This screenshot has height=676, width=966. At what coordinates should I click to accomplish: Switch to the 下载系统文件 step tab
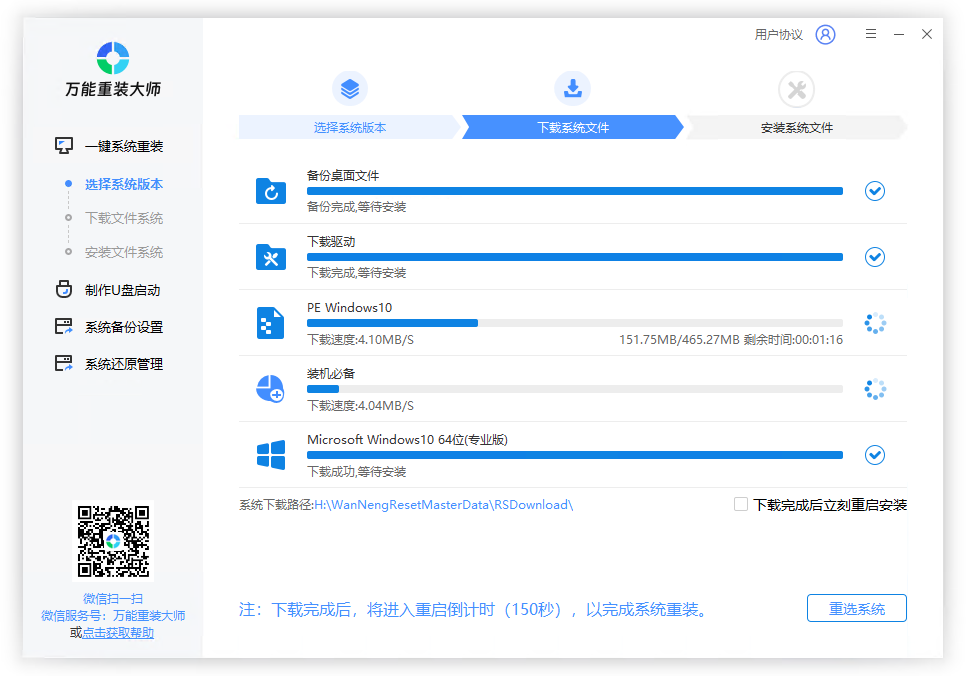pyautogui.click(x=573, y=128)
